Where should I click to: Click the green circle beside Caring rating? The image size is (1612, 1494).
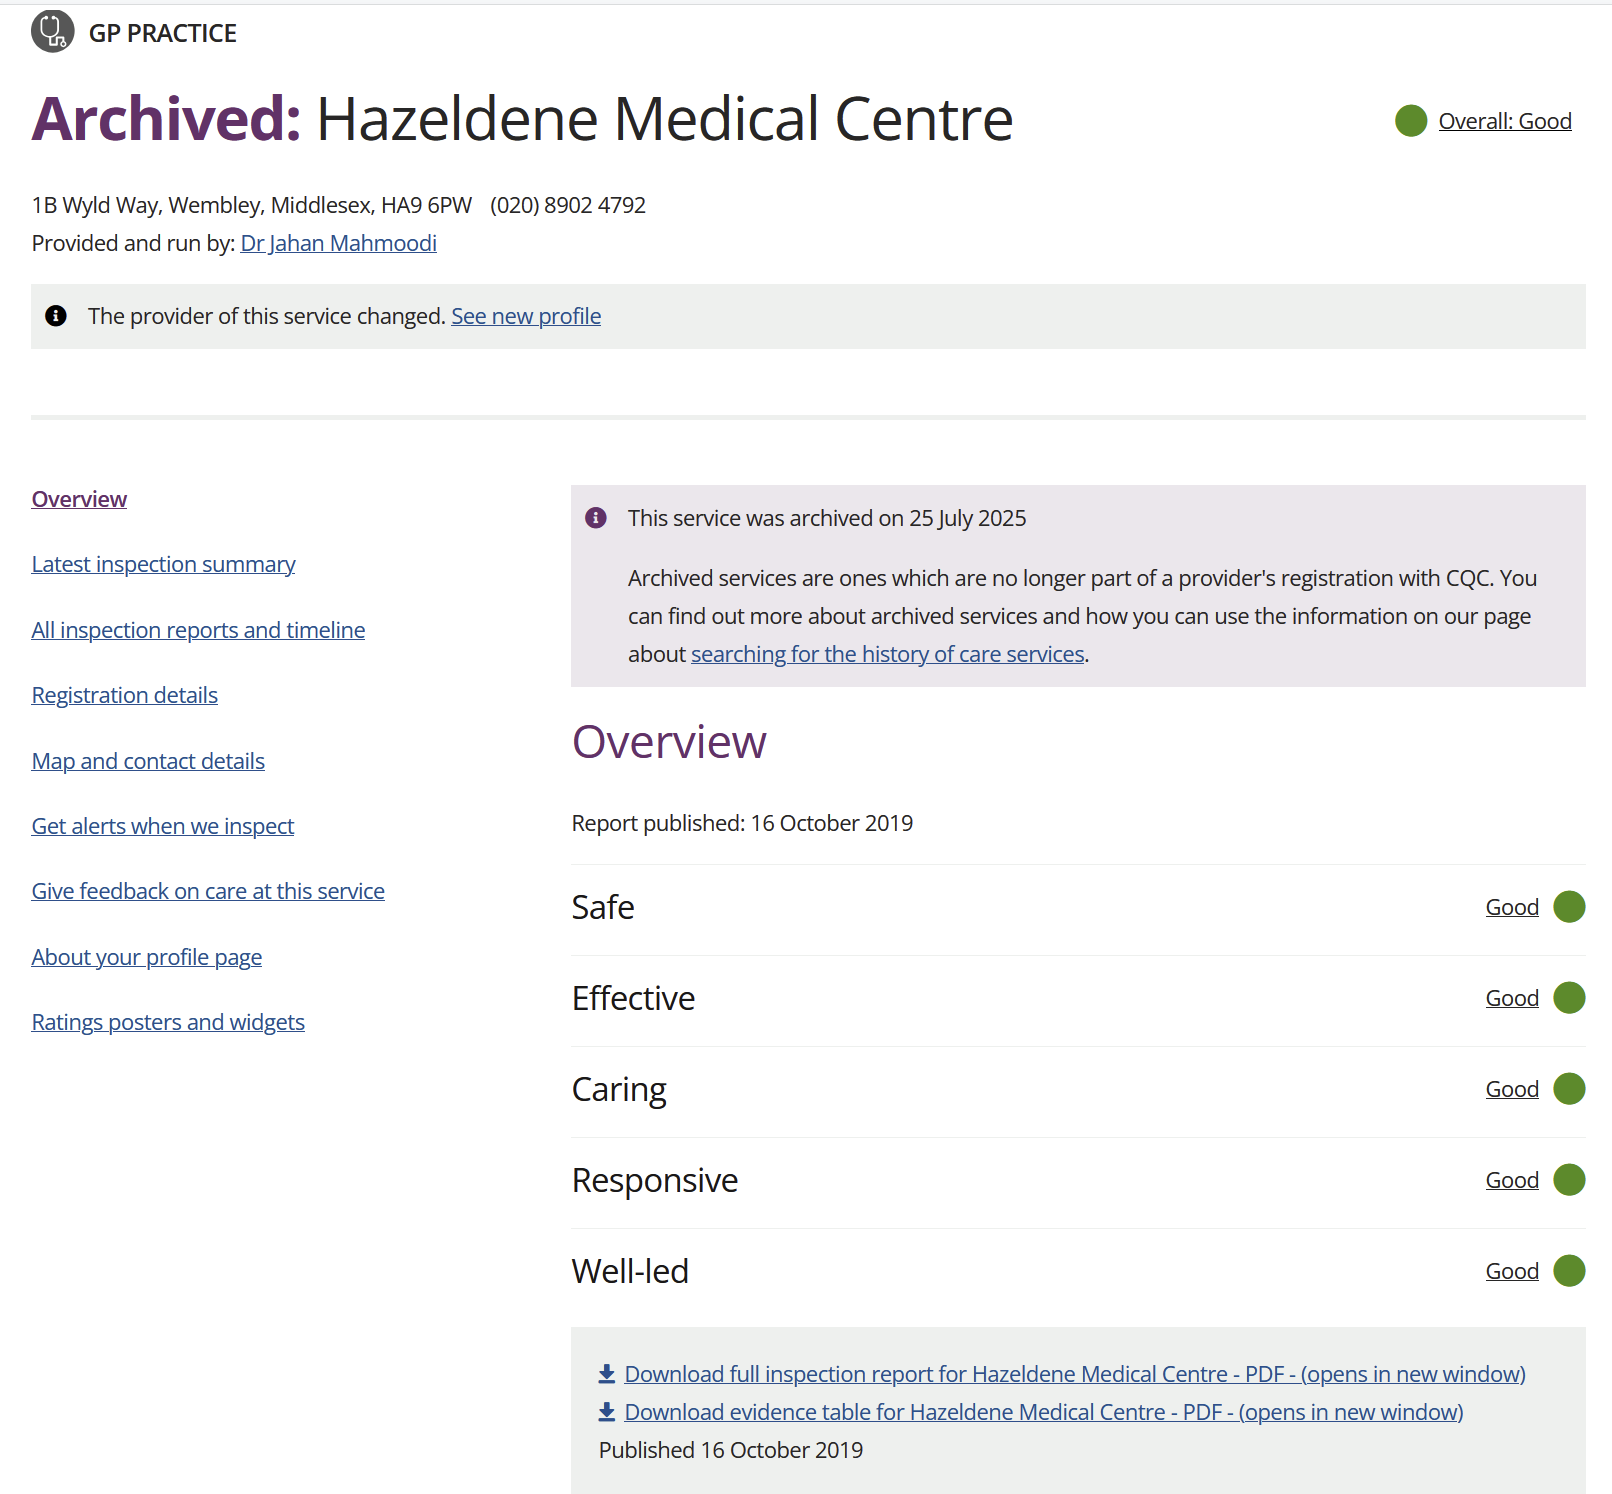[1569, 1089]
